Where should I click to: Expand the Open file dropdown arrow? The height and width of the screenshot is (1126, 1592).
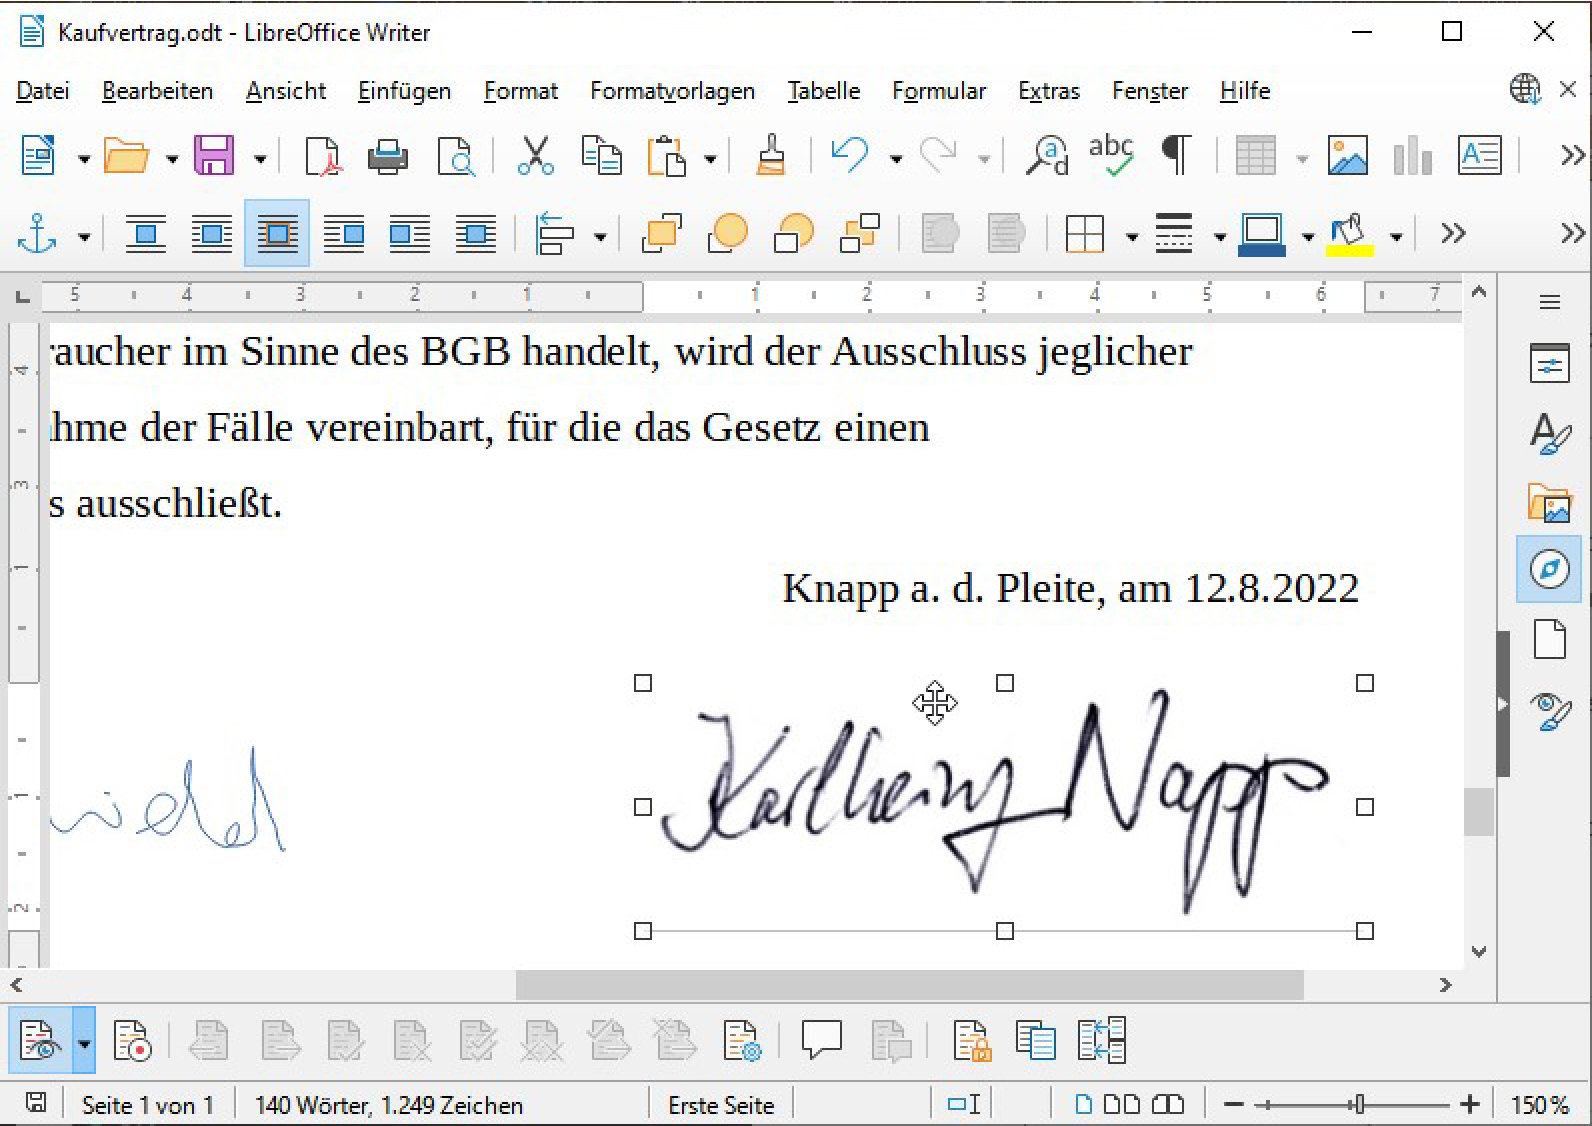[172, 158]
